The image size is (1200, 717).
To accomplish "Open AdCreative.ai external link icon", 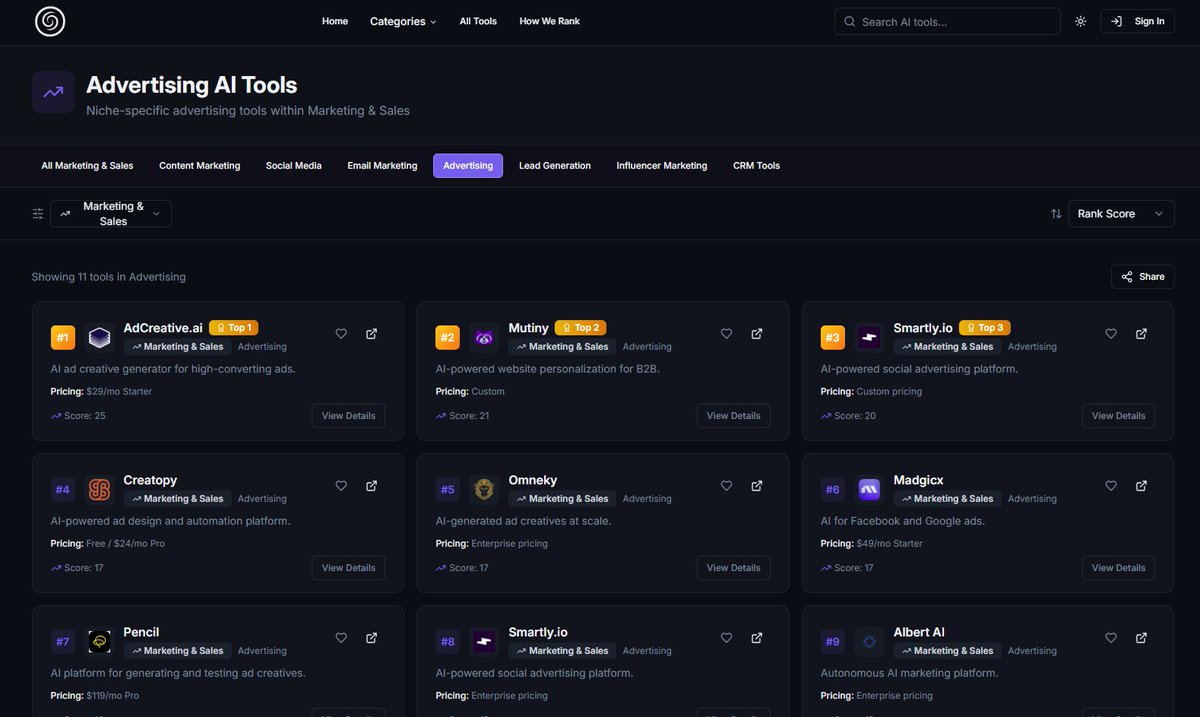I will tap(371, 334).
